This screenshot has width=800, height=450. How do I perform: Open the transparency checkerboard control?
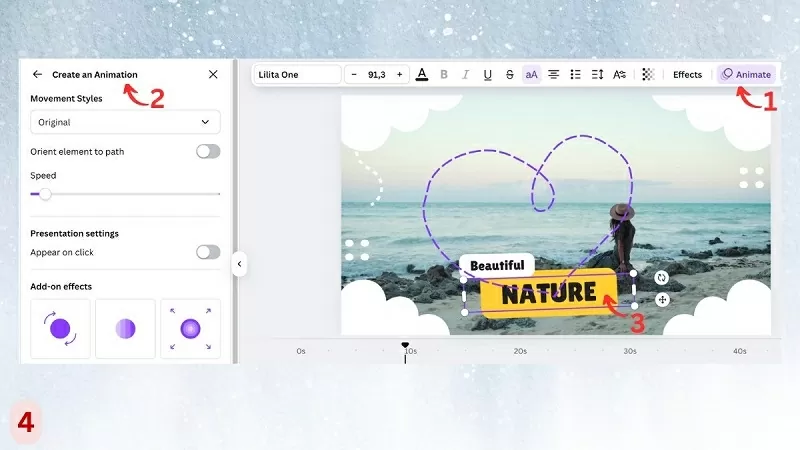(648, 74)
